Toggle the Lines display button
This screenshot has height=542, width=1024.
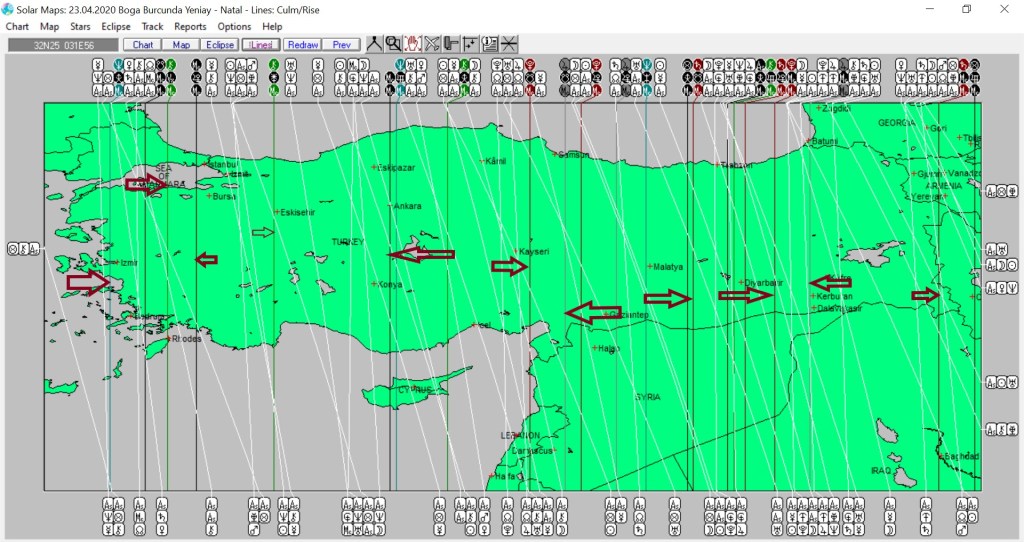260,45
